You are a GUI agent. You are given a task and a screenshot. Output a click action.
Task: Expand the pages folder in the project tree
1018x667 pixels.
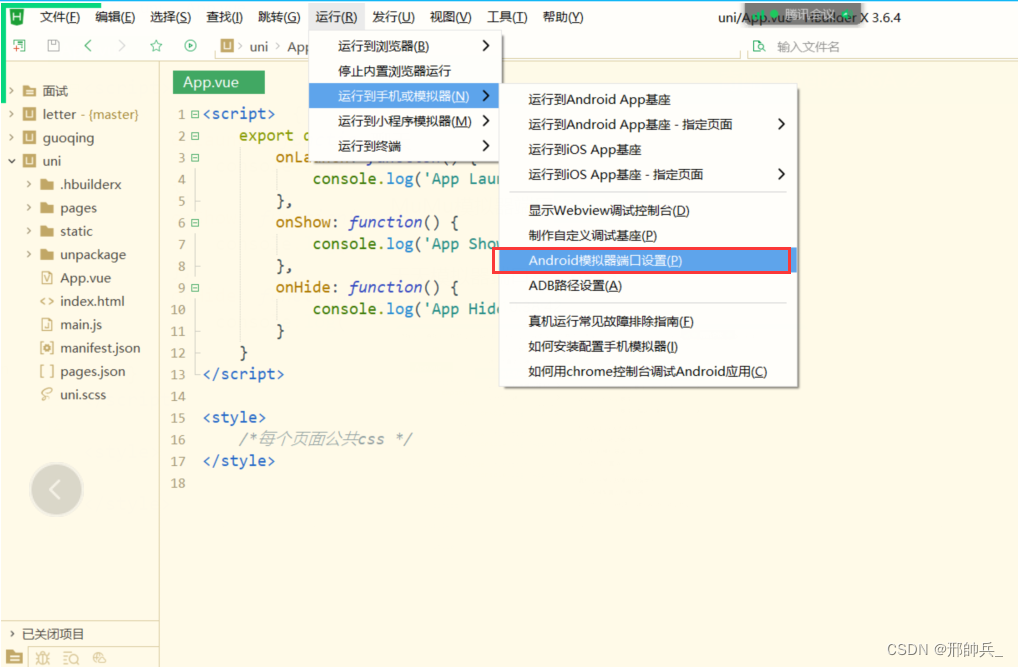point(31,207)
